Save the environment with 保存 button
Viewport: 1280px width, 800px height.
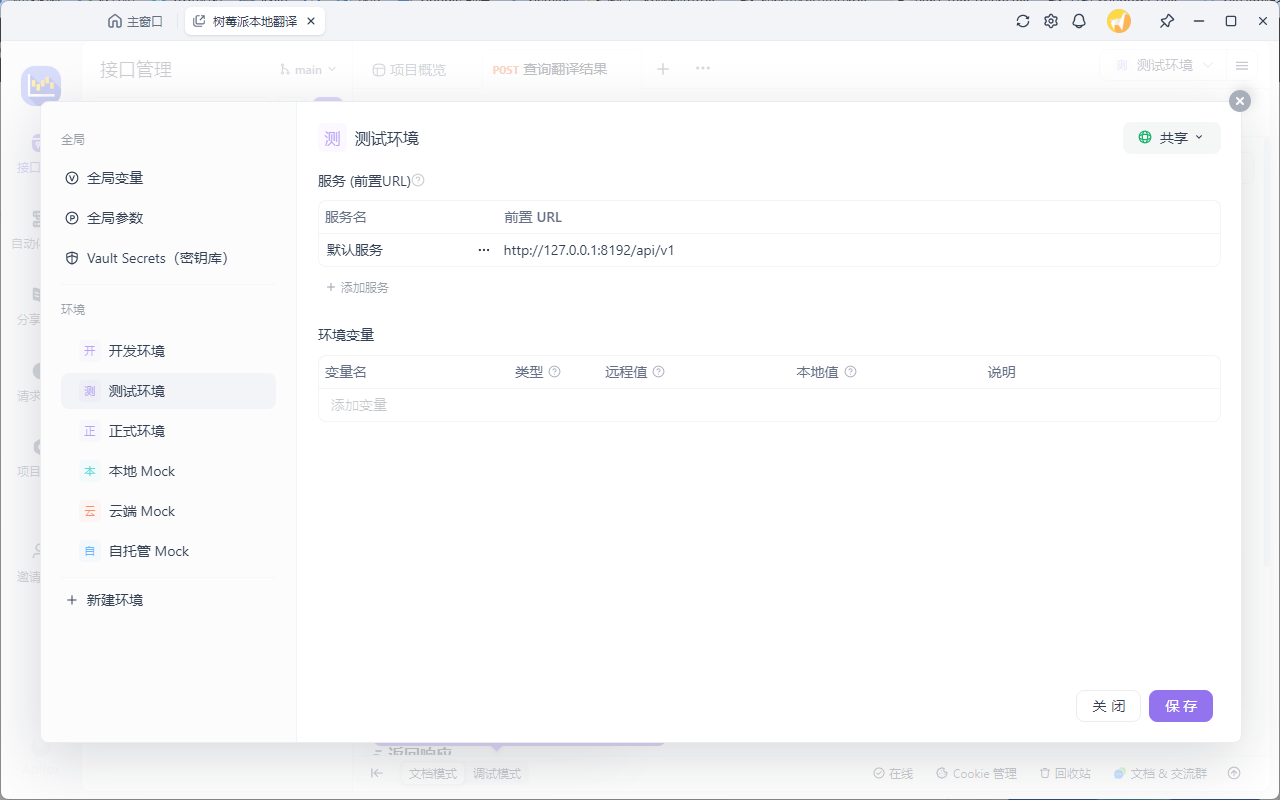point(1181,706)
